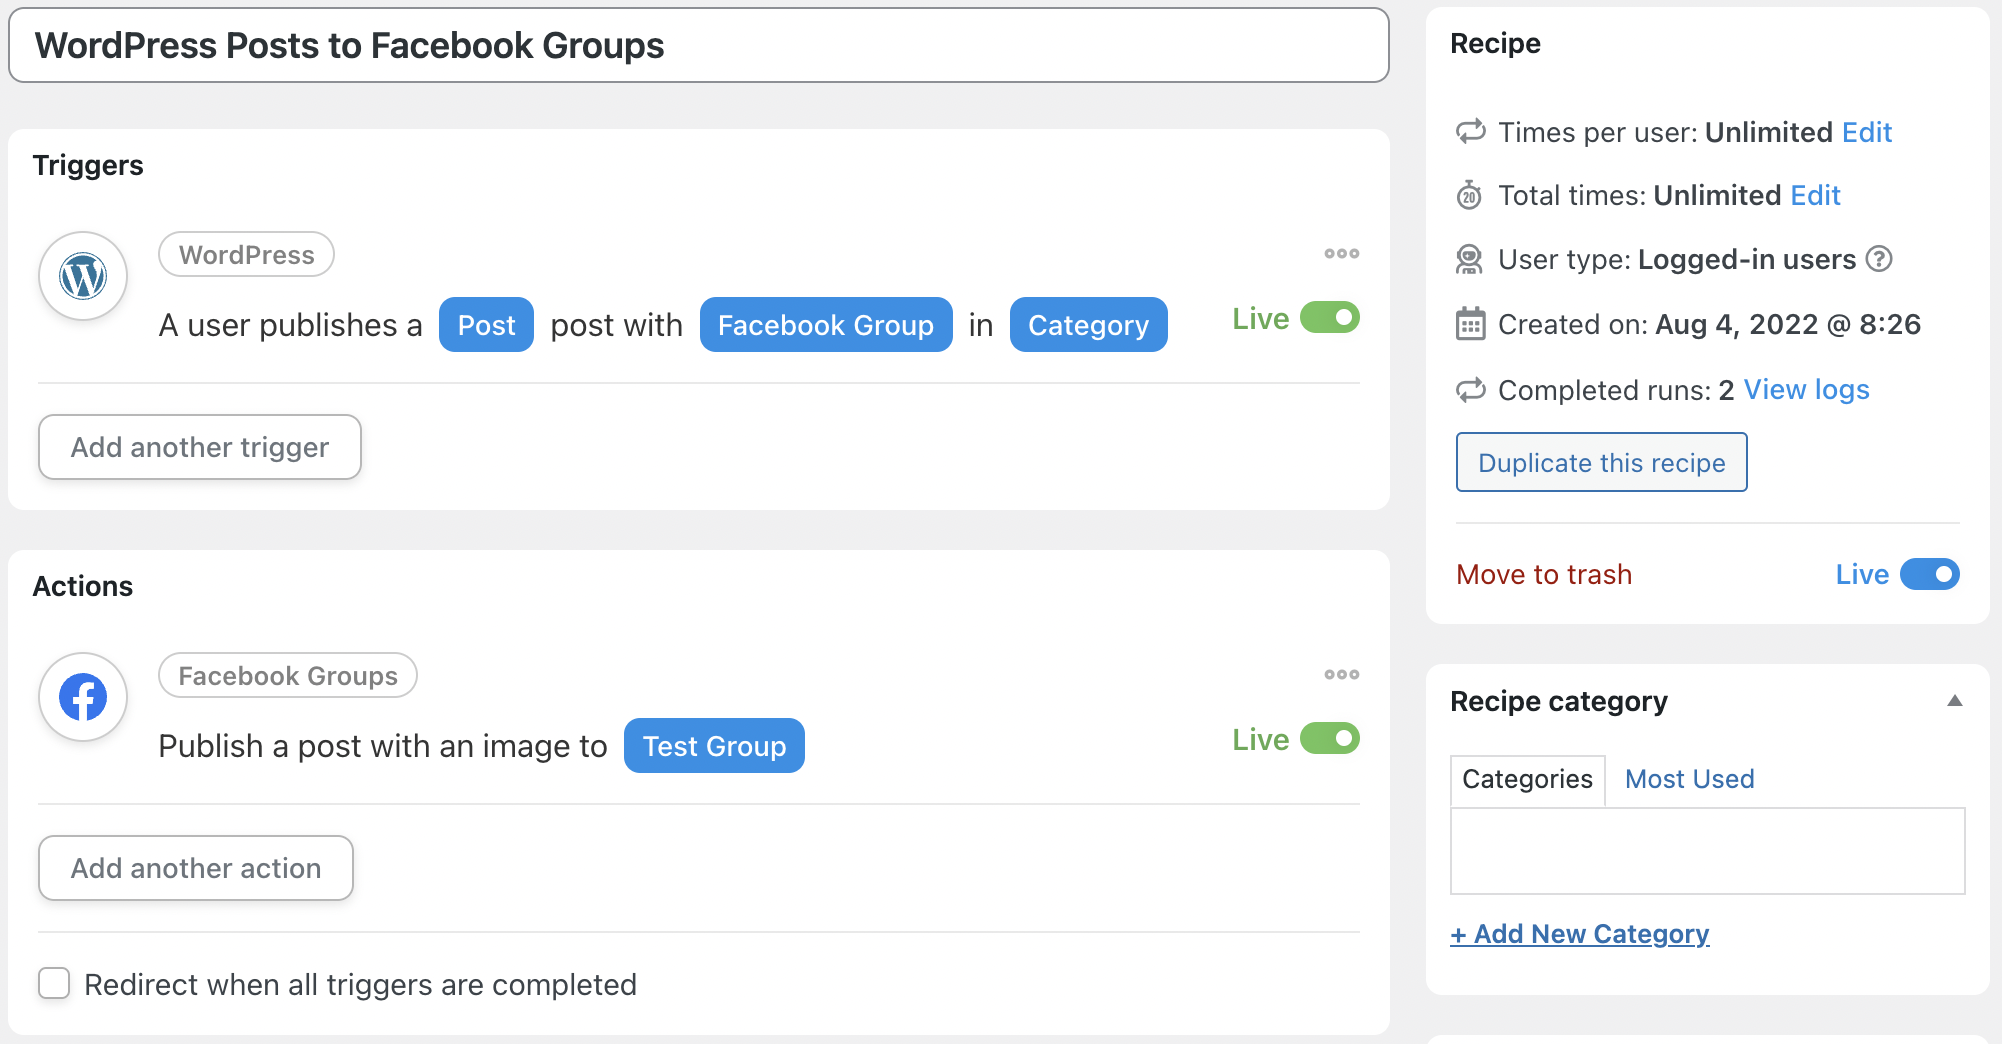Select the Facebook Group token in trigger
2002x1044 pixels.
pos(826,325)
